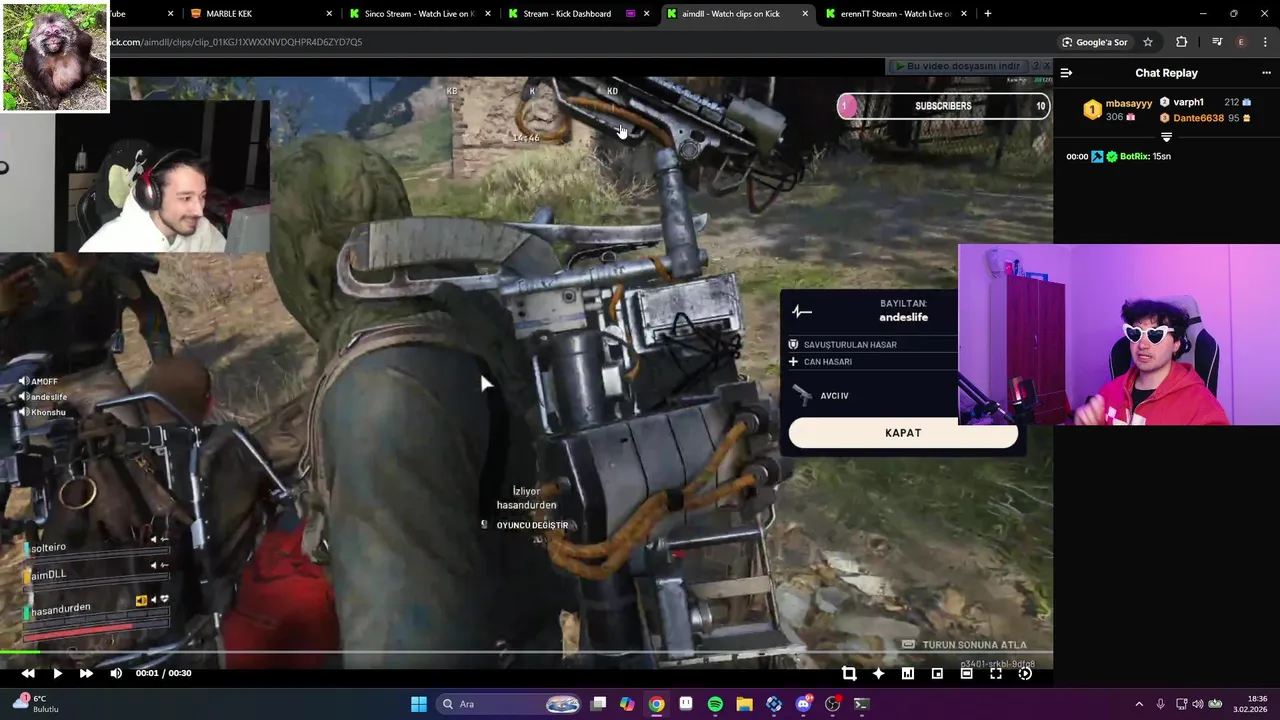Image resolution: width=1280 pixels, height=720 pixels.
Task: Open Task View from the taskbar
Action: tap(598, 704)
